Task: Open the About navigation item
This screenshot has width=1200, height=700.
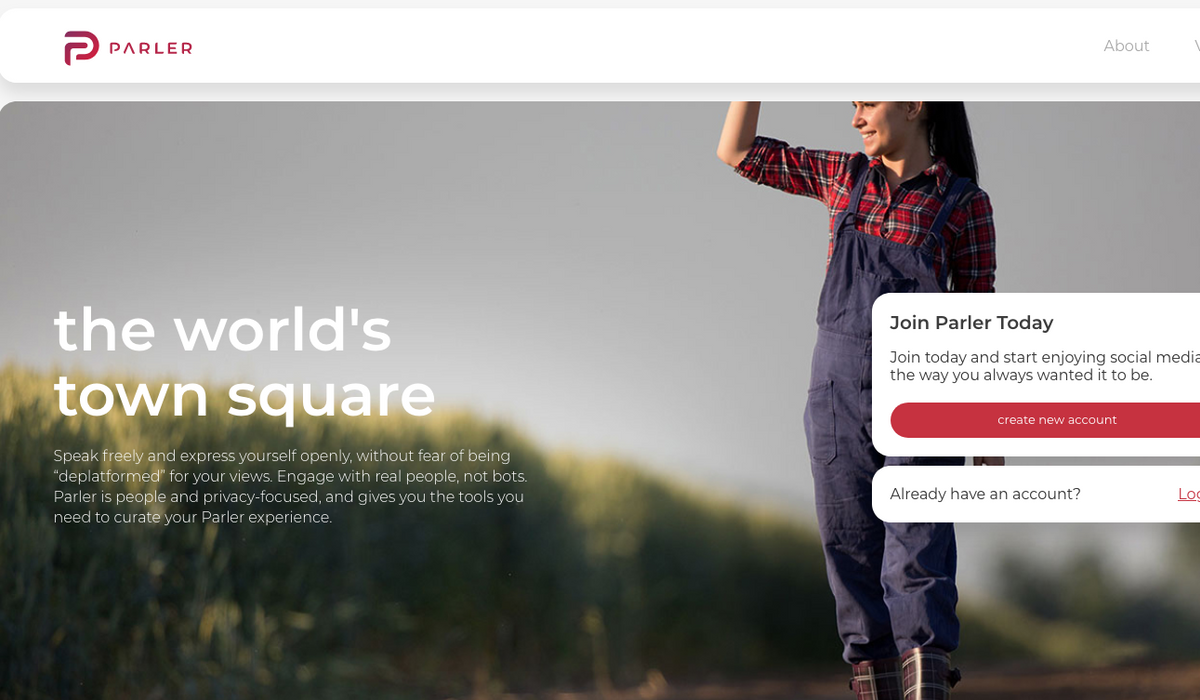Action: click(1126, 46)
